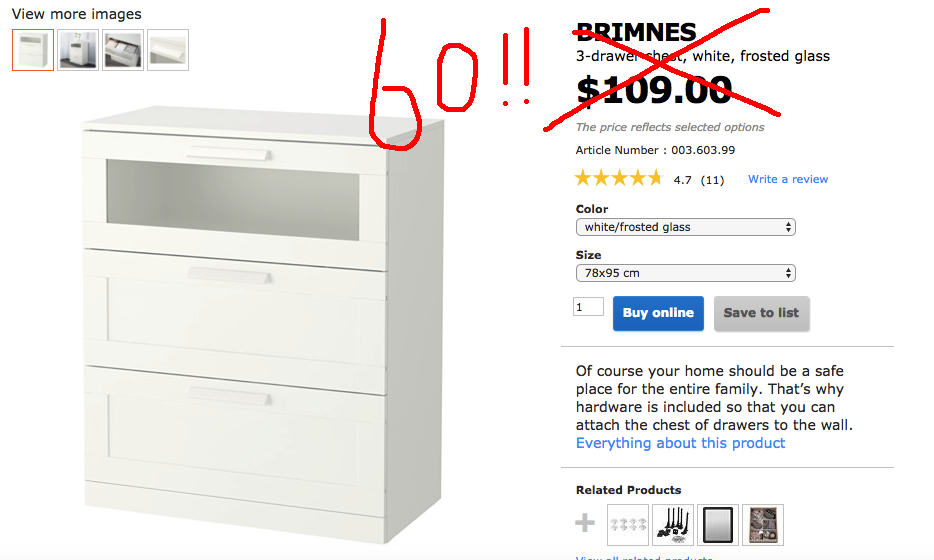Open the Write a review link
Viewport: 934px width, 560px height.
(x=788, y=179)
